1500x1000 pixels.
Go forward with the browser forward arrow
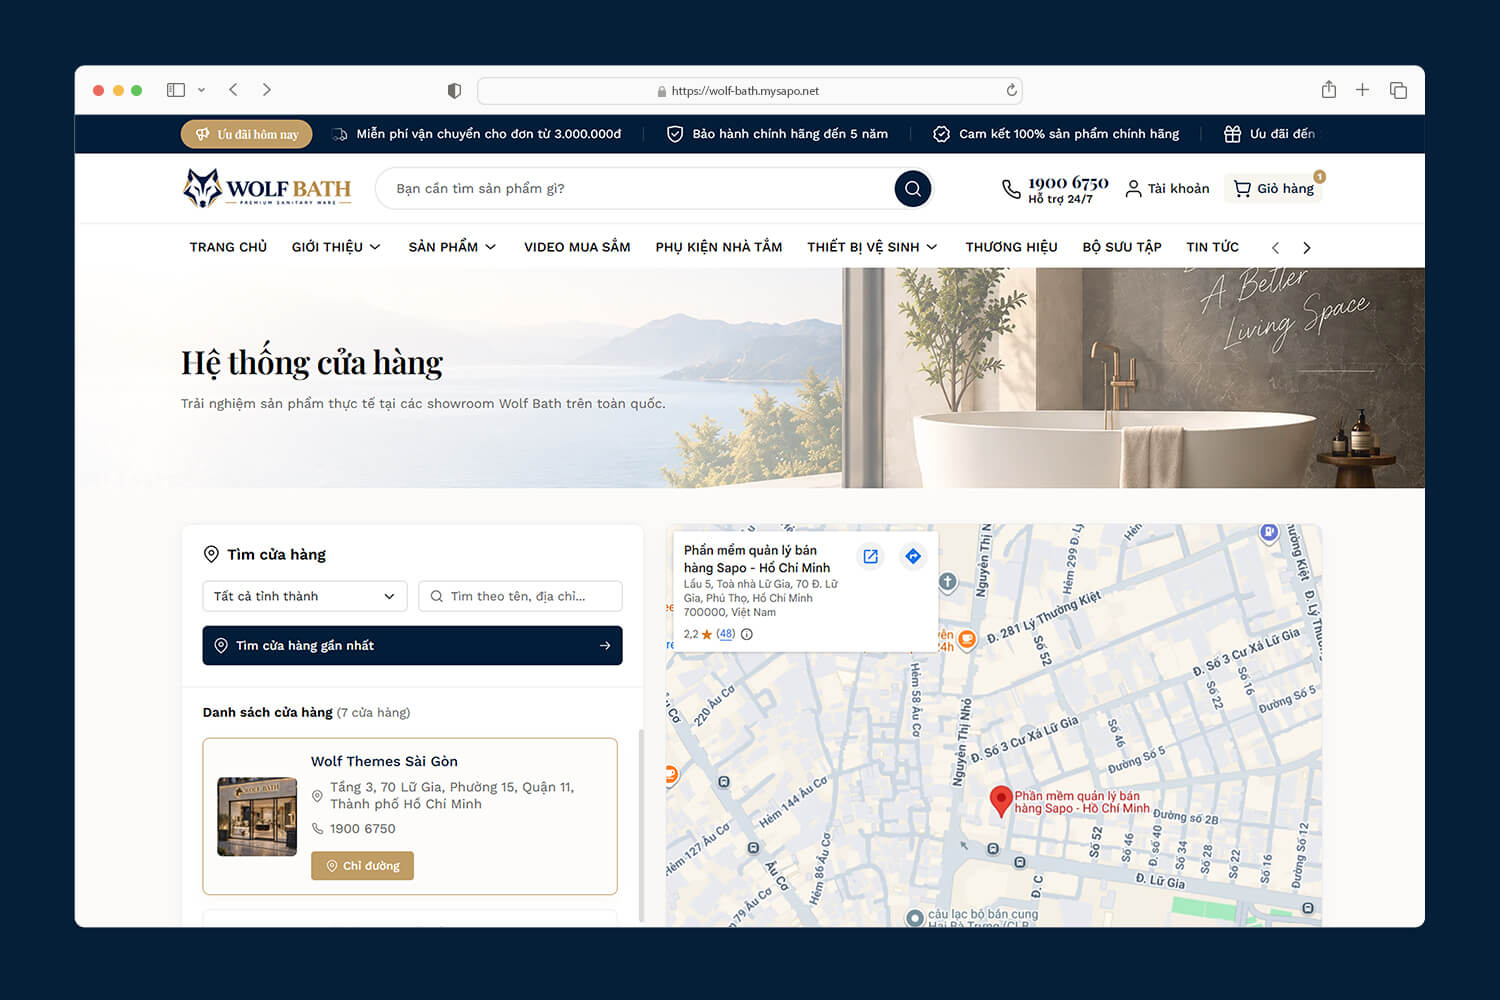tap(267, 90)
